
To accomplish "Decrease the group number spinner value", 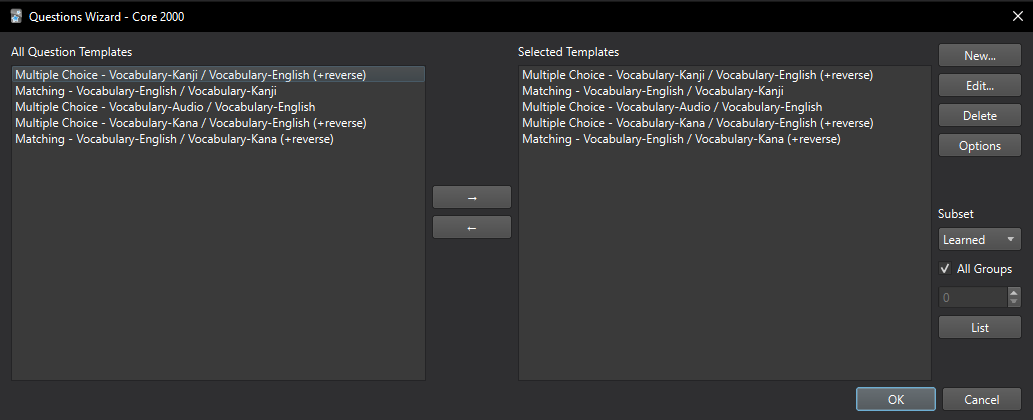I will click(x=1014, y=302).
